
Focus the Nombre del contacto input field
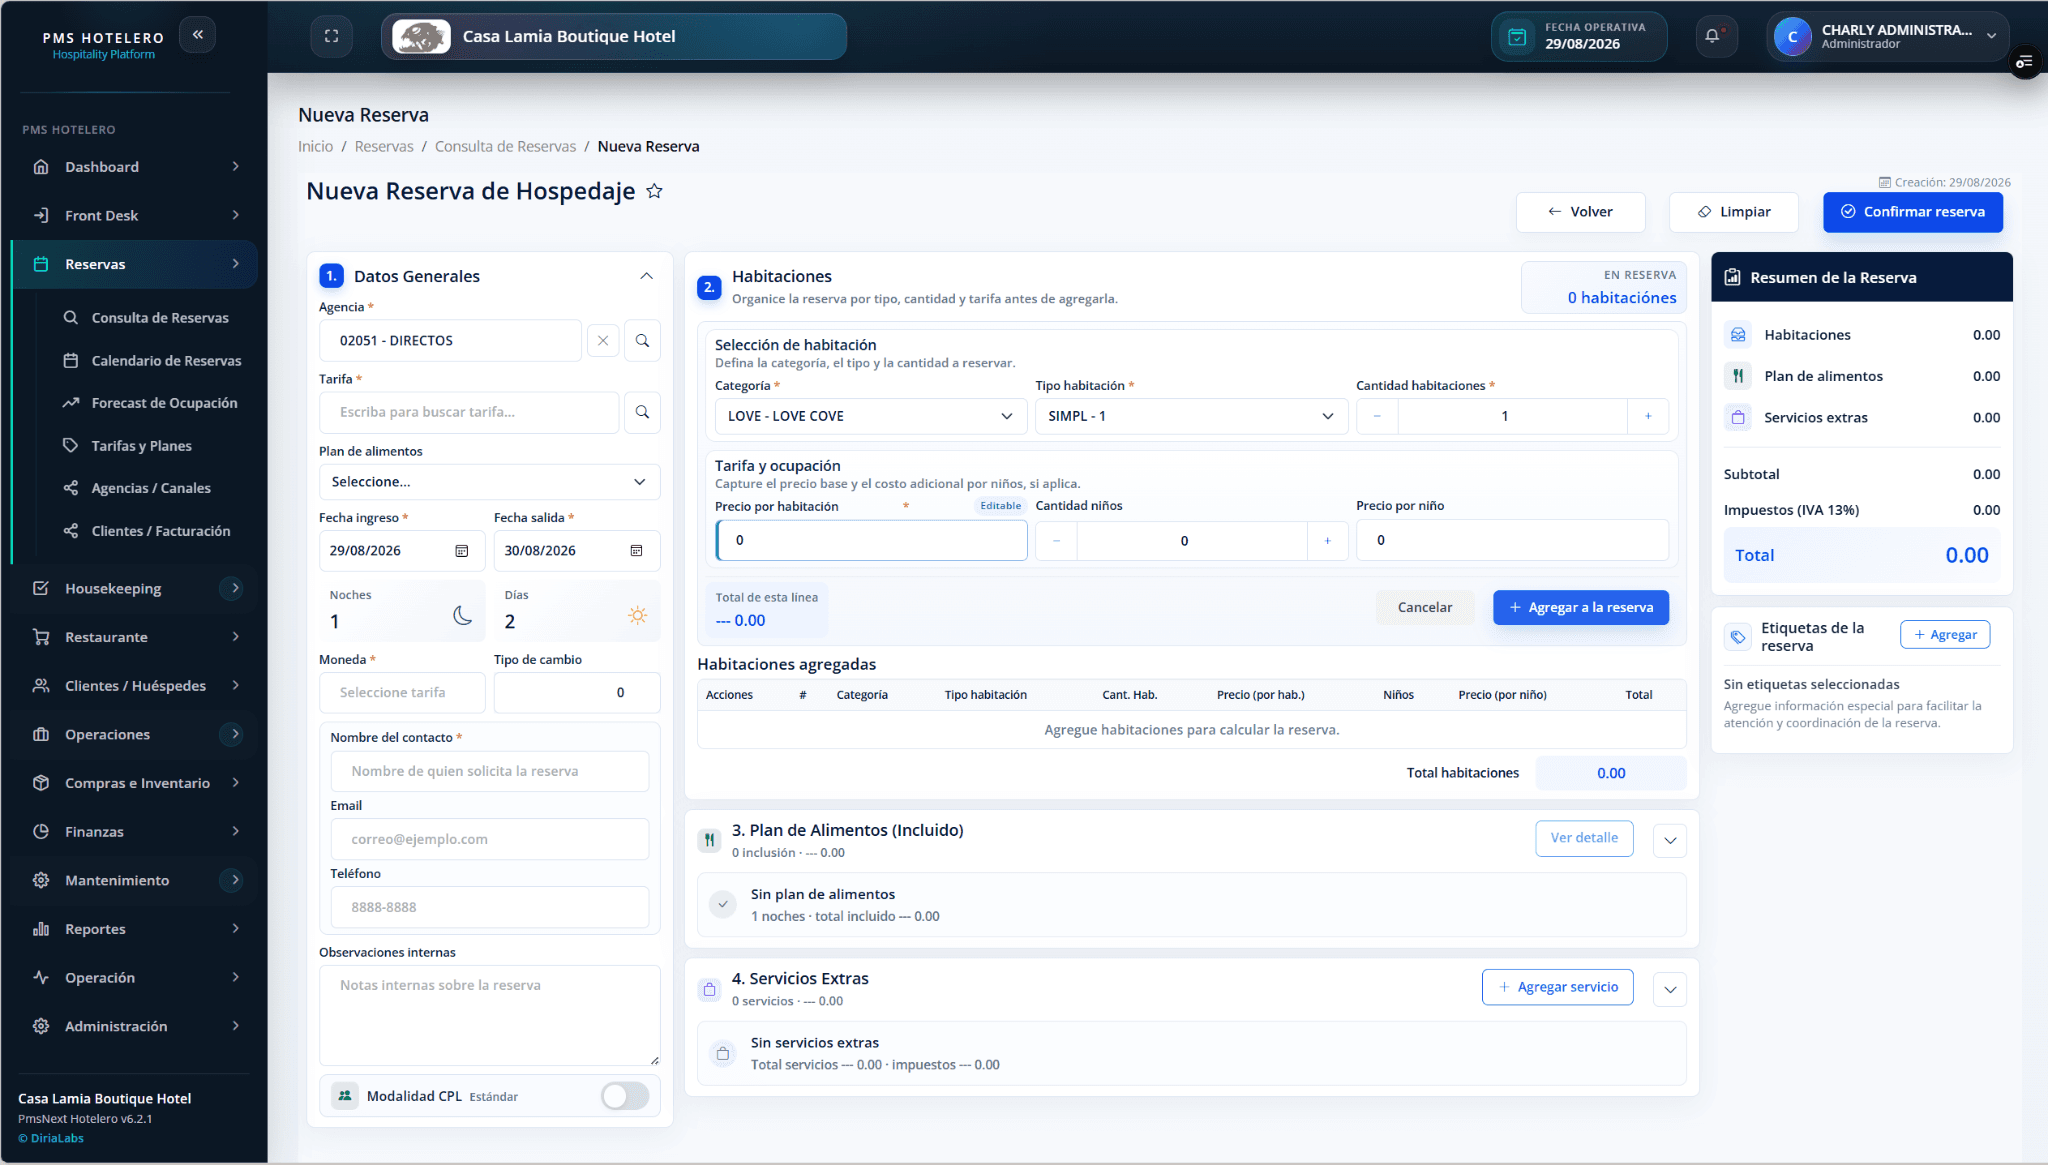point(489,771)
